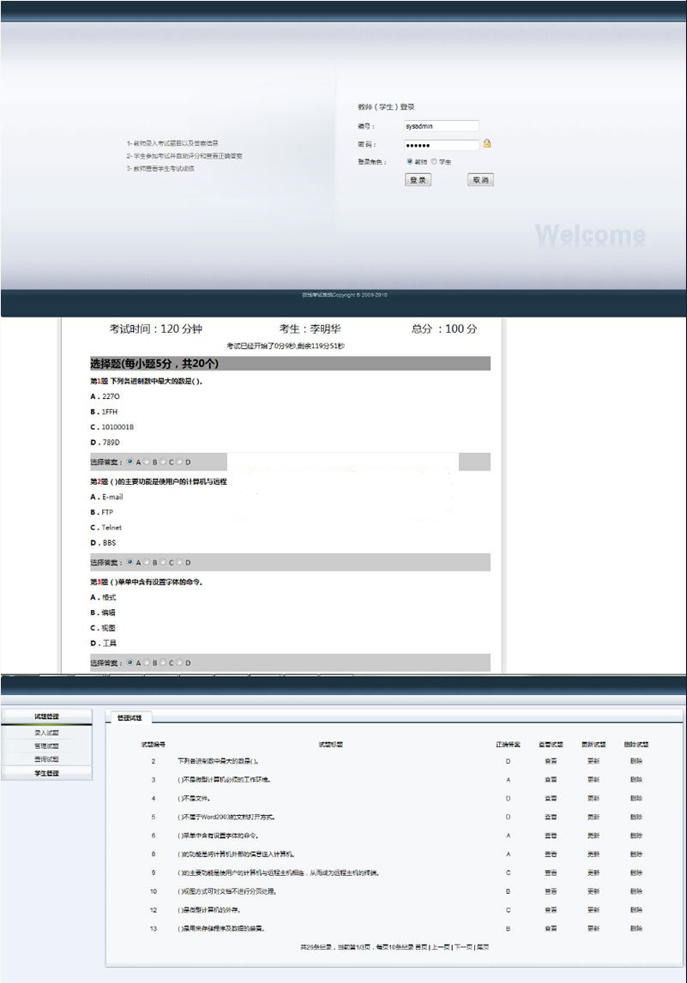
Task: Click the 正确答案 column header
Action: coord(508,745)
